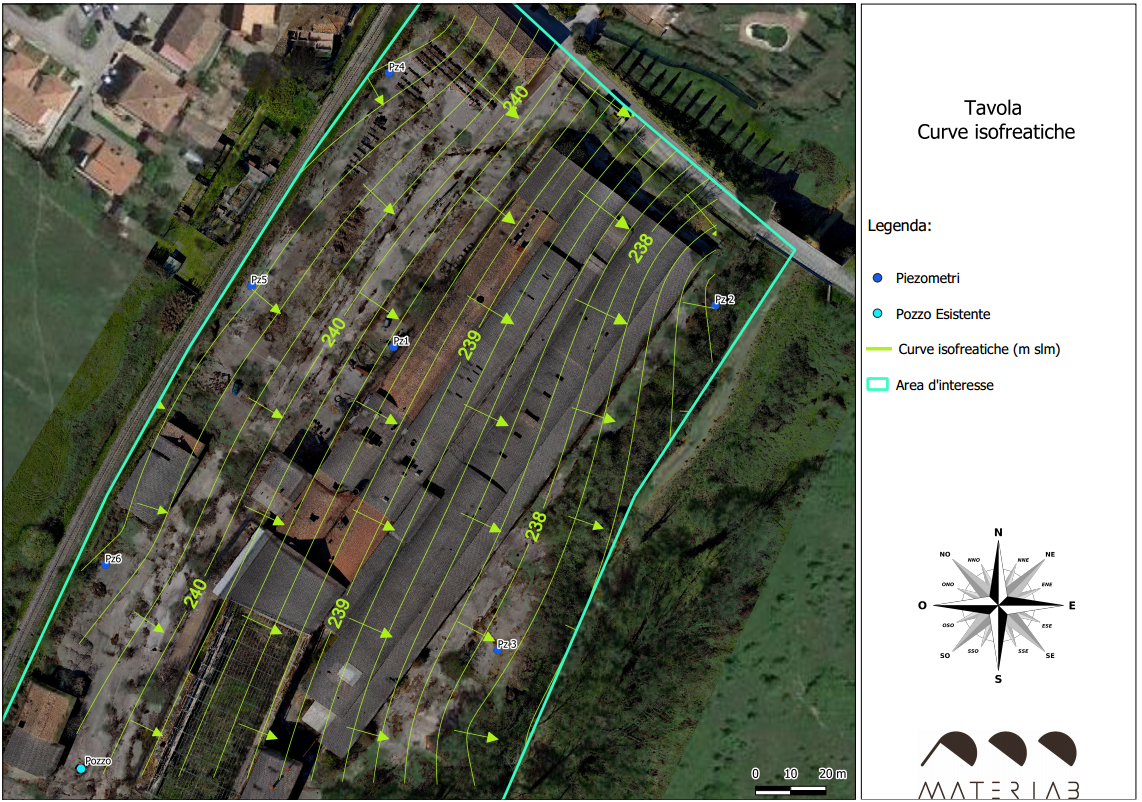Click the Pz 3 piezometer marker

(x=497, y=649)
